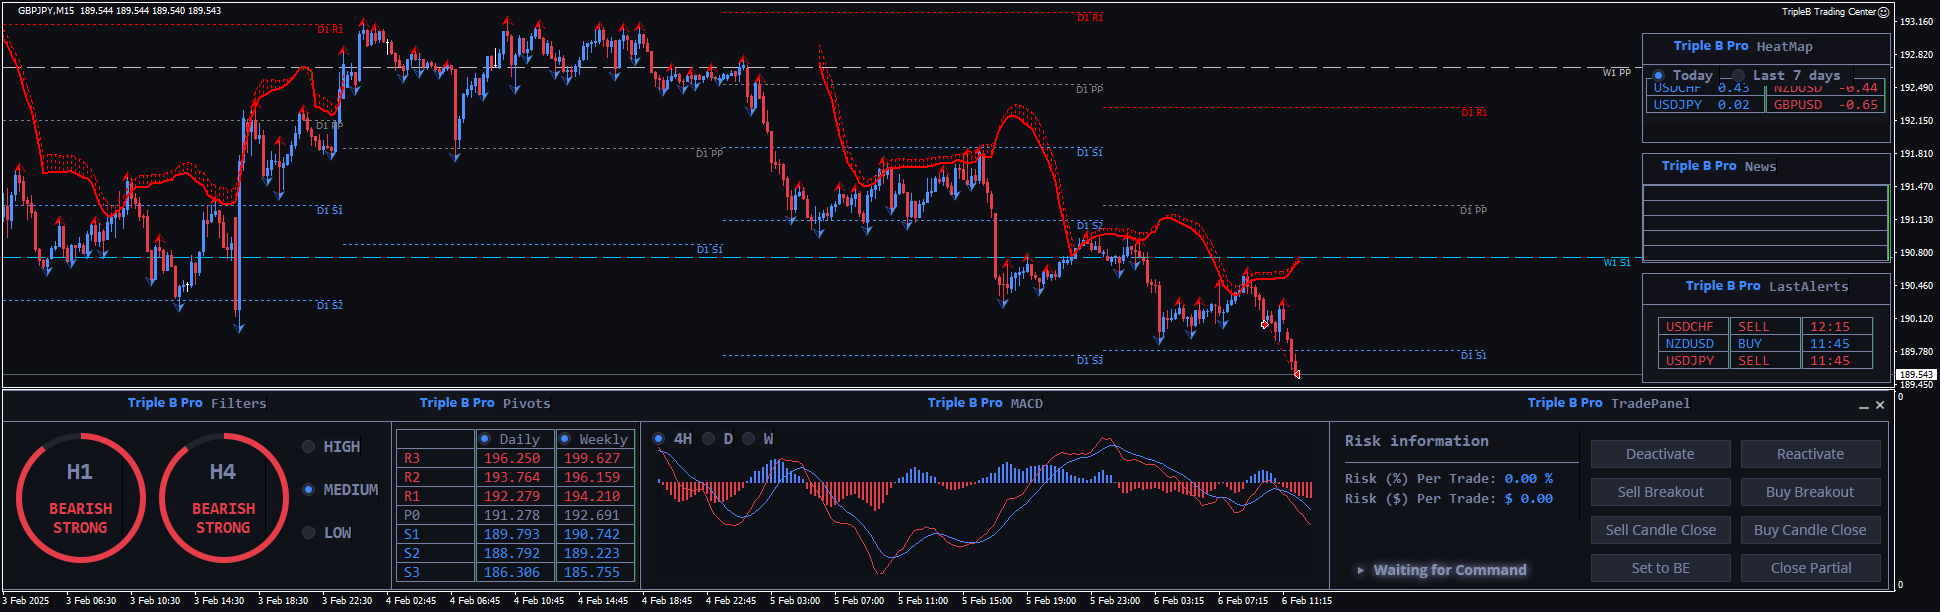This screenshot has width=1940, height=612.
Task: Switch MACD to the W timeframe
Action: point(749,439)
